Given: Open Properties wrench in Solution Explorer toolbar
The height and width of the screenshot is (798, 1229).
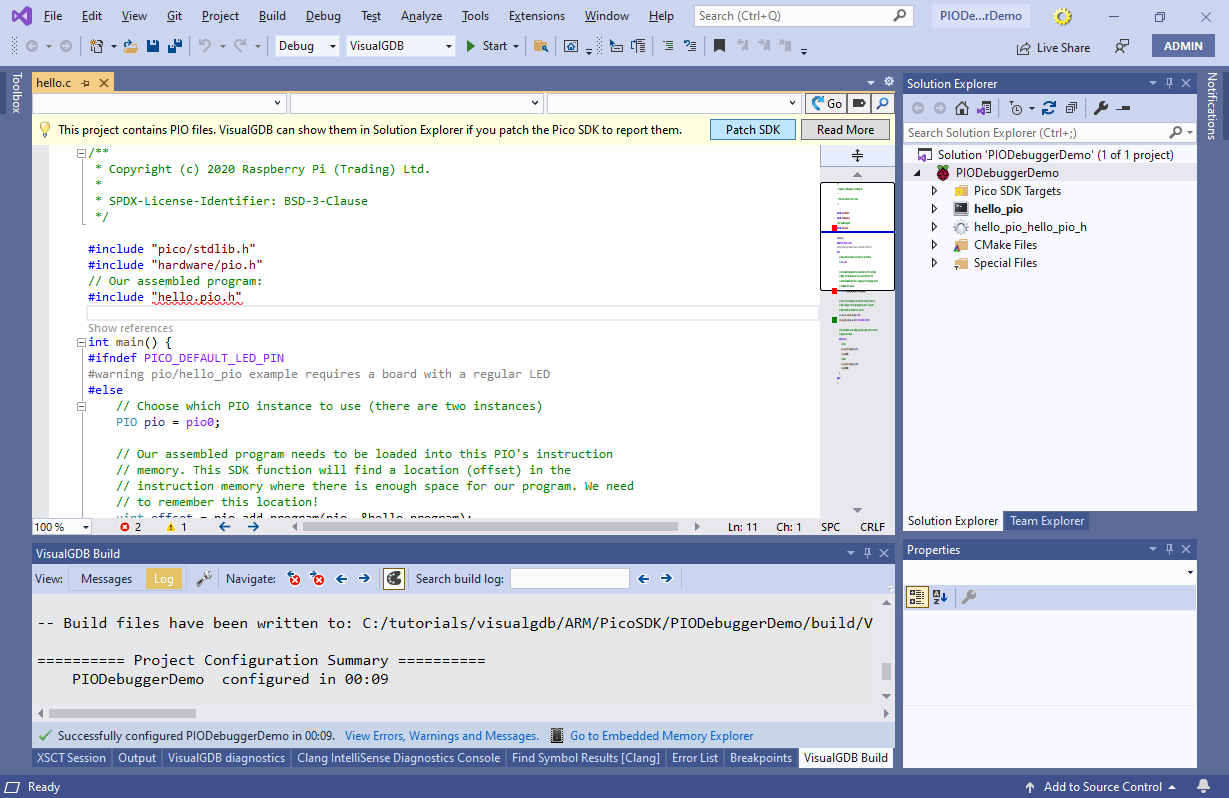Looking at the screenshot, I should (1101, 108).
